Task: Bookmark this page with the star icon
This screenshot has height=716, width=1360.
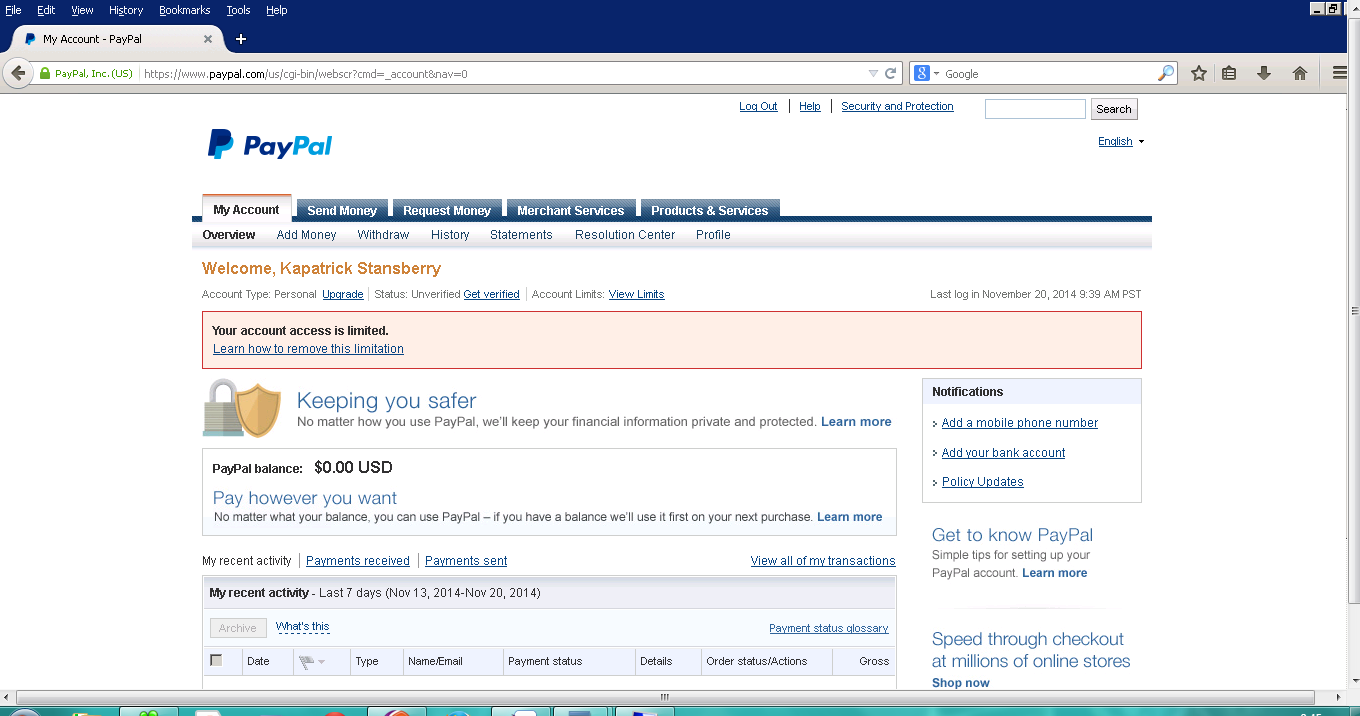Action: (x=1199, y=73)
